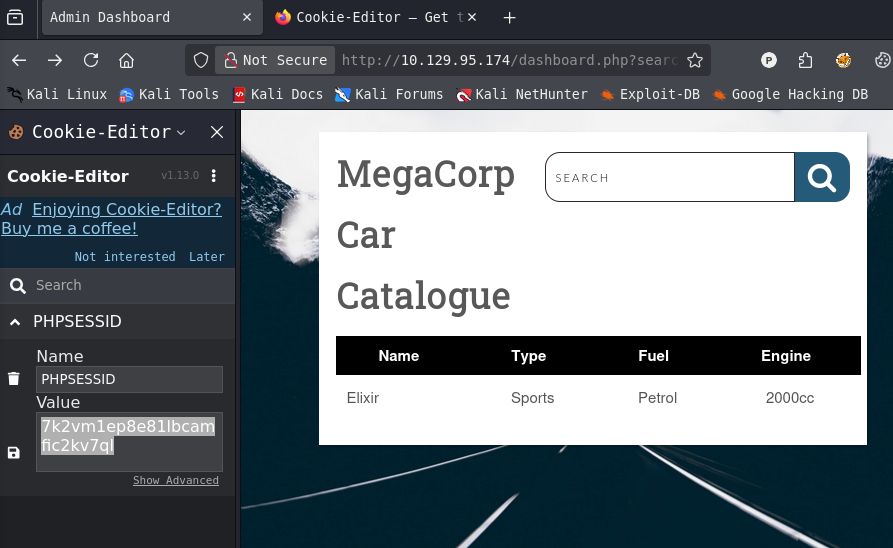Click the MegaCorp Car Catalogue heading

point(426,235)
